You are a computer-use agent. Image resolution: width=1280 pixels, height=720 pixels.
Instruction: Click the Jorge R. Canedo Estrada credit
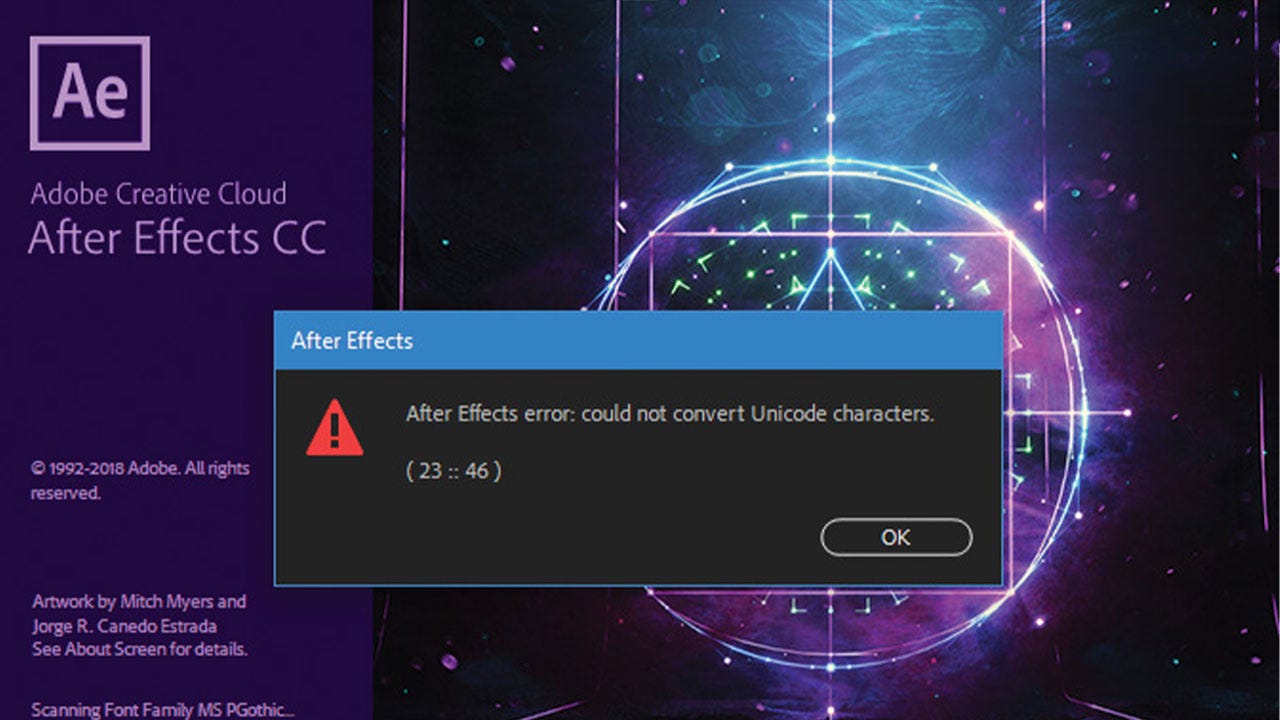click(x=124, y=626)
